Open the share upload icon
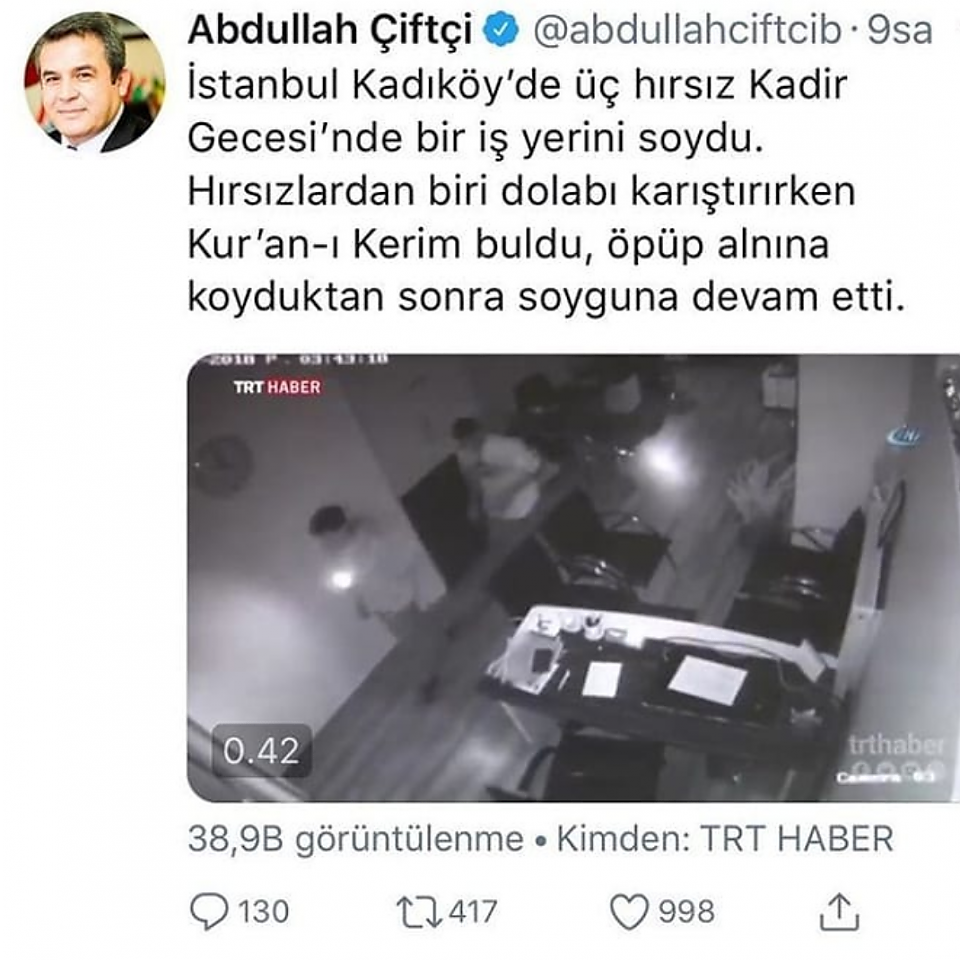Image resolution: width=960 pixels, height=960 pixels. pyautogui.click(x=839, y=912)
